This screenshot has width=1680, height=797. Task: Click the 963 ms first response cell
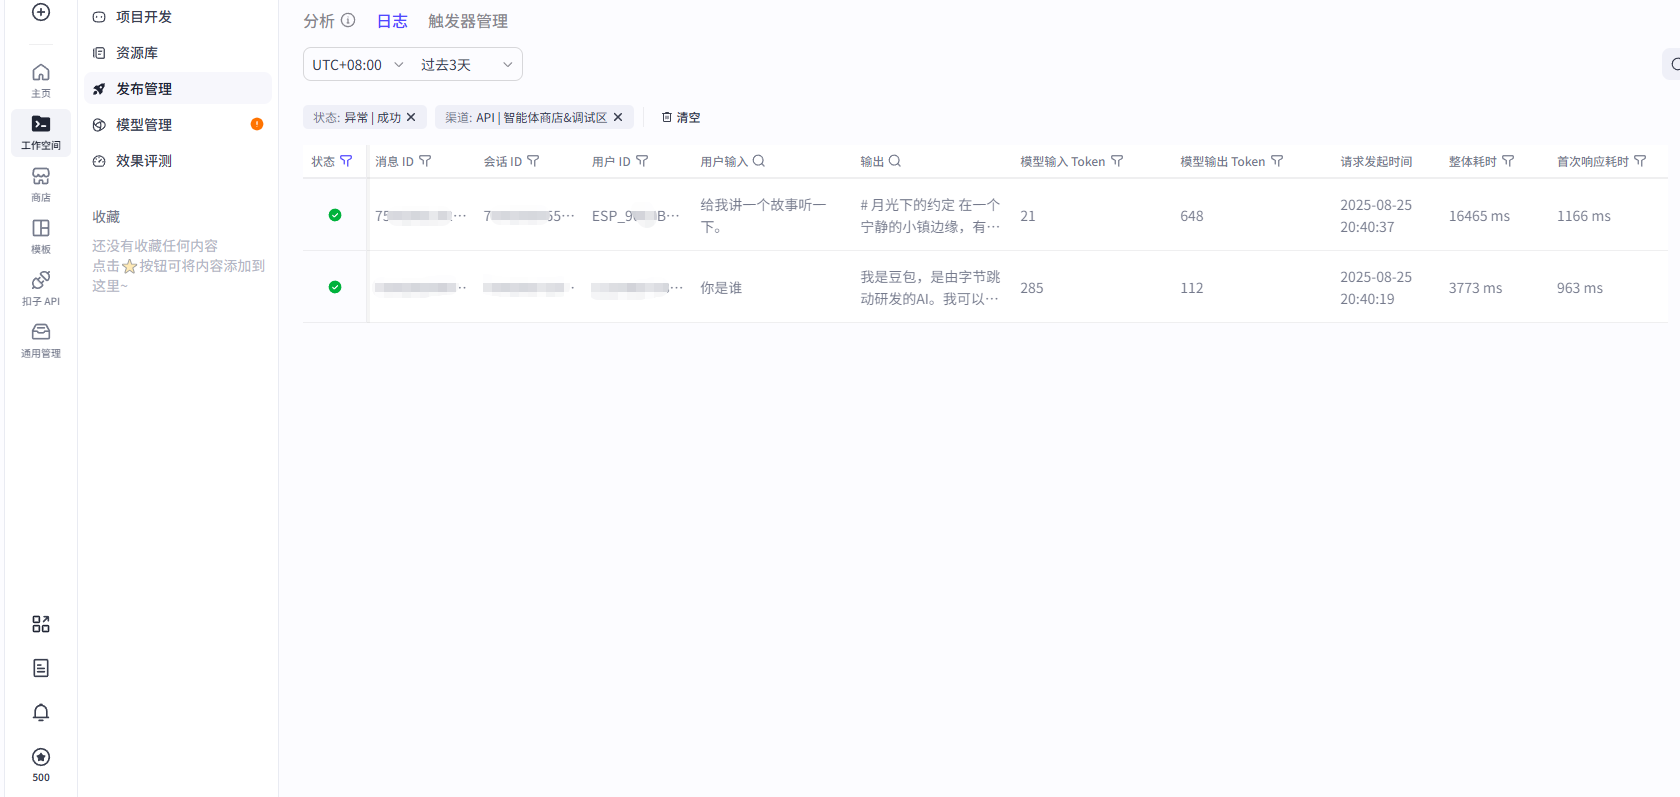[x=1580, y=288]
